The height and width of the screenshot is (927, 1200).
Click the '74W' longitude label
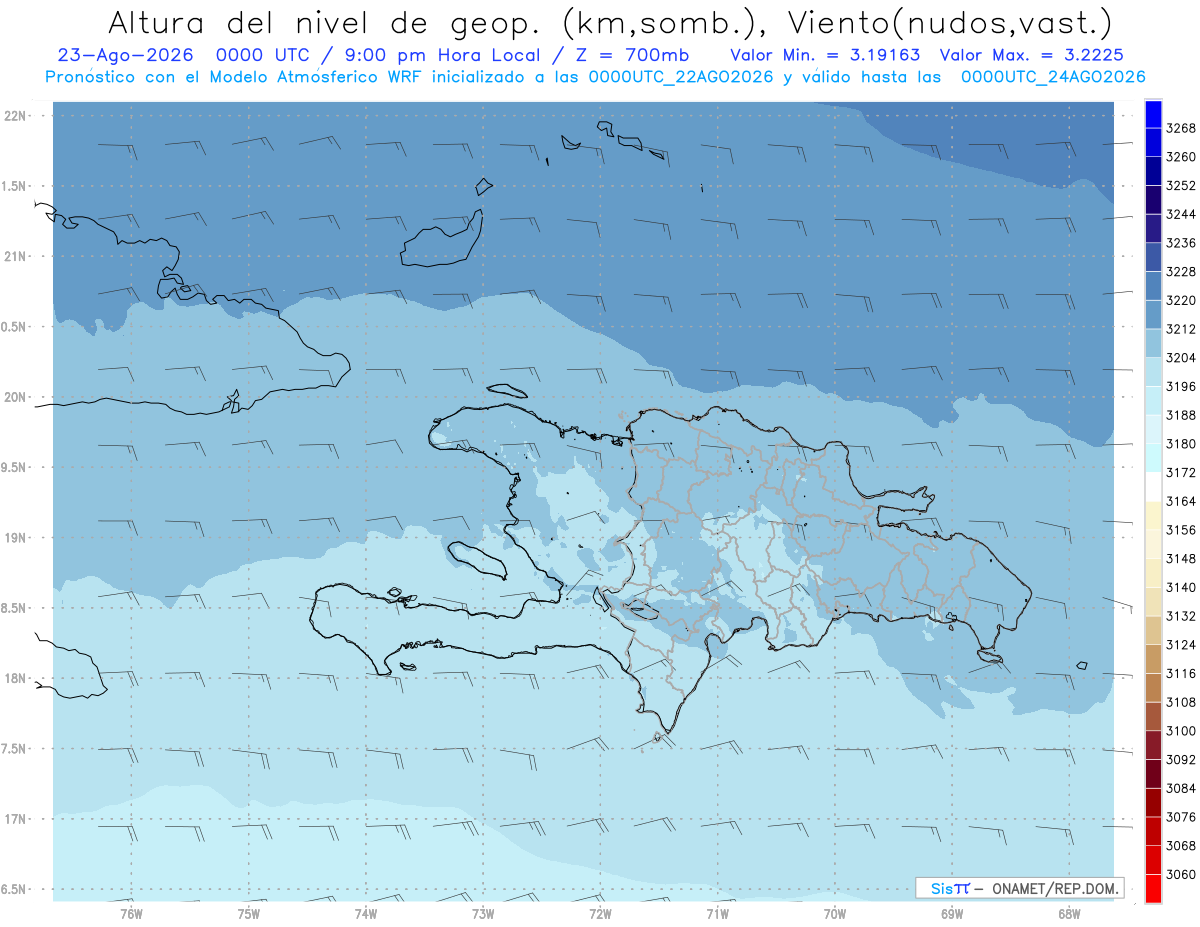pyautogui.click(x=366, y=913)
